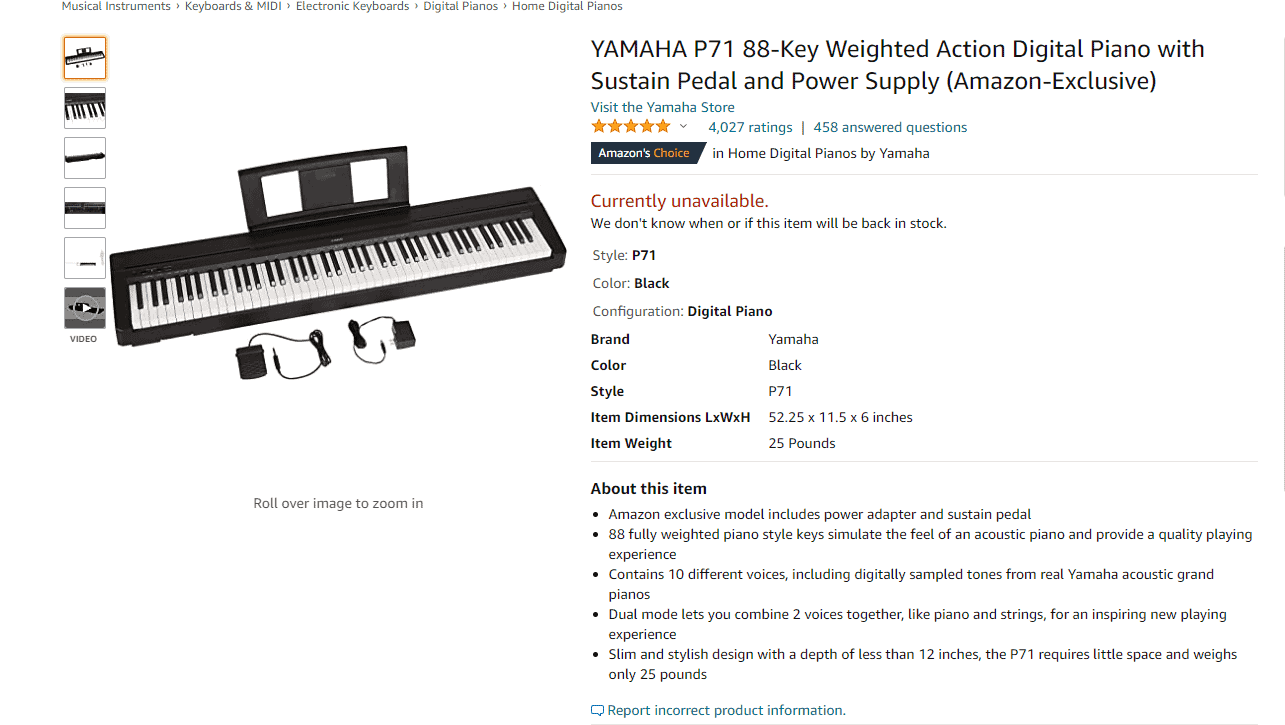Visit the Yamaha Store link
Screen dimensions: 1285x725
(x=663, y=107)
